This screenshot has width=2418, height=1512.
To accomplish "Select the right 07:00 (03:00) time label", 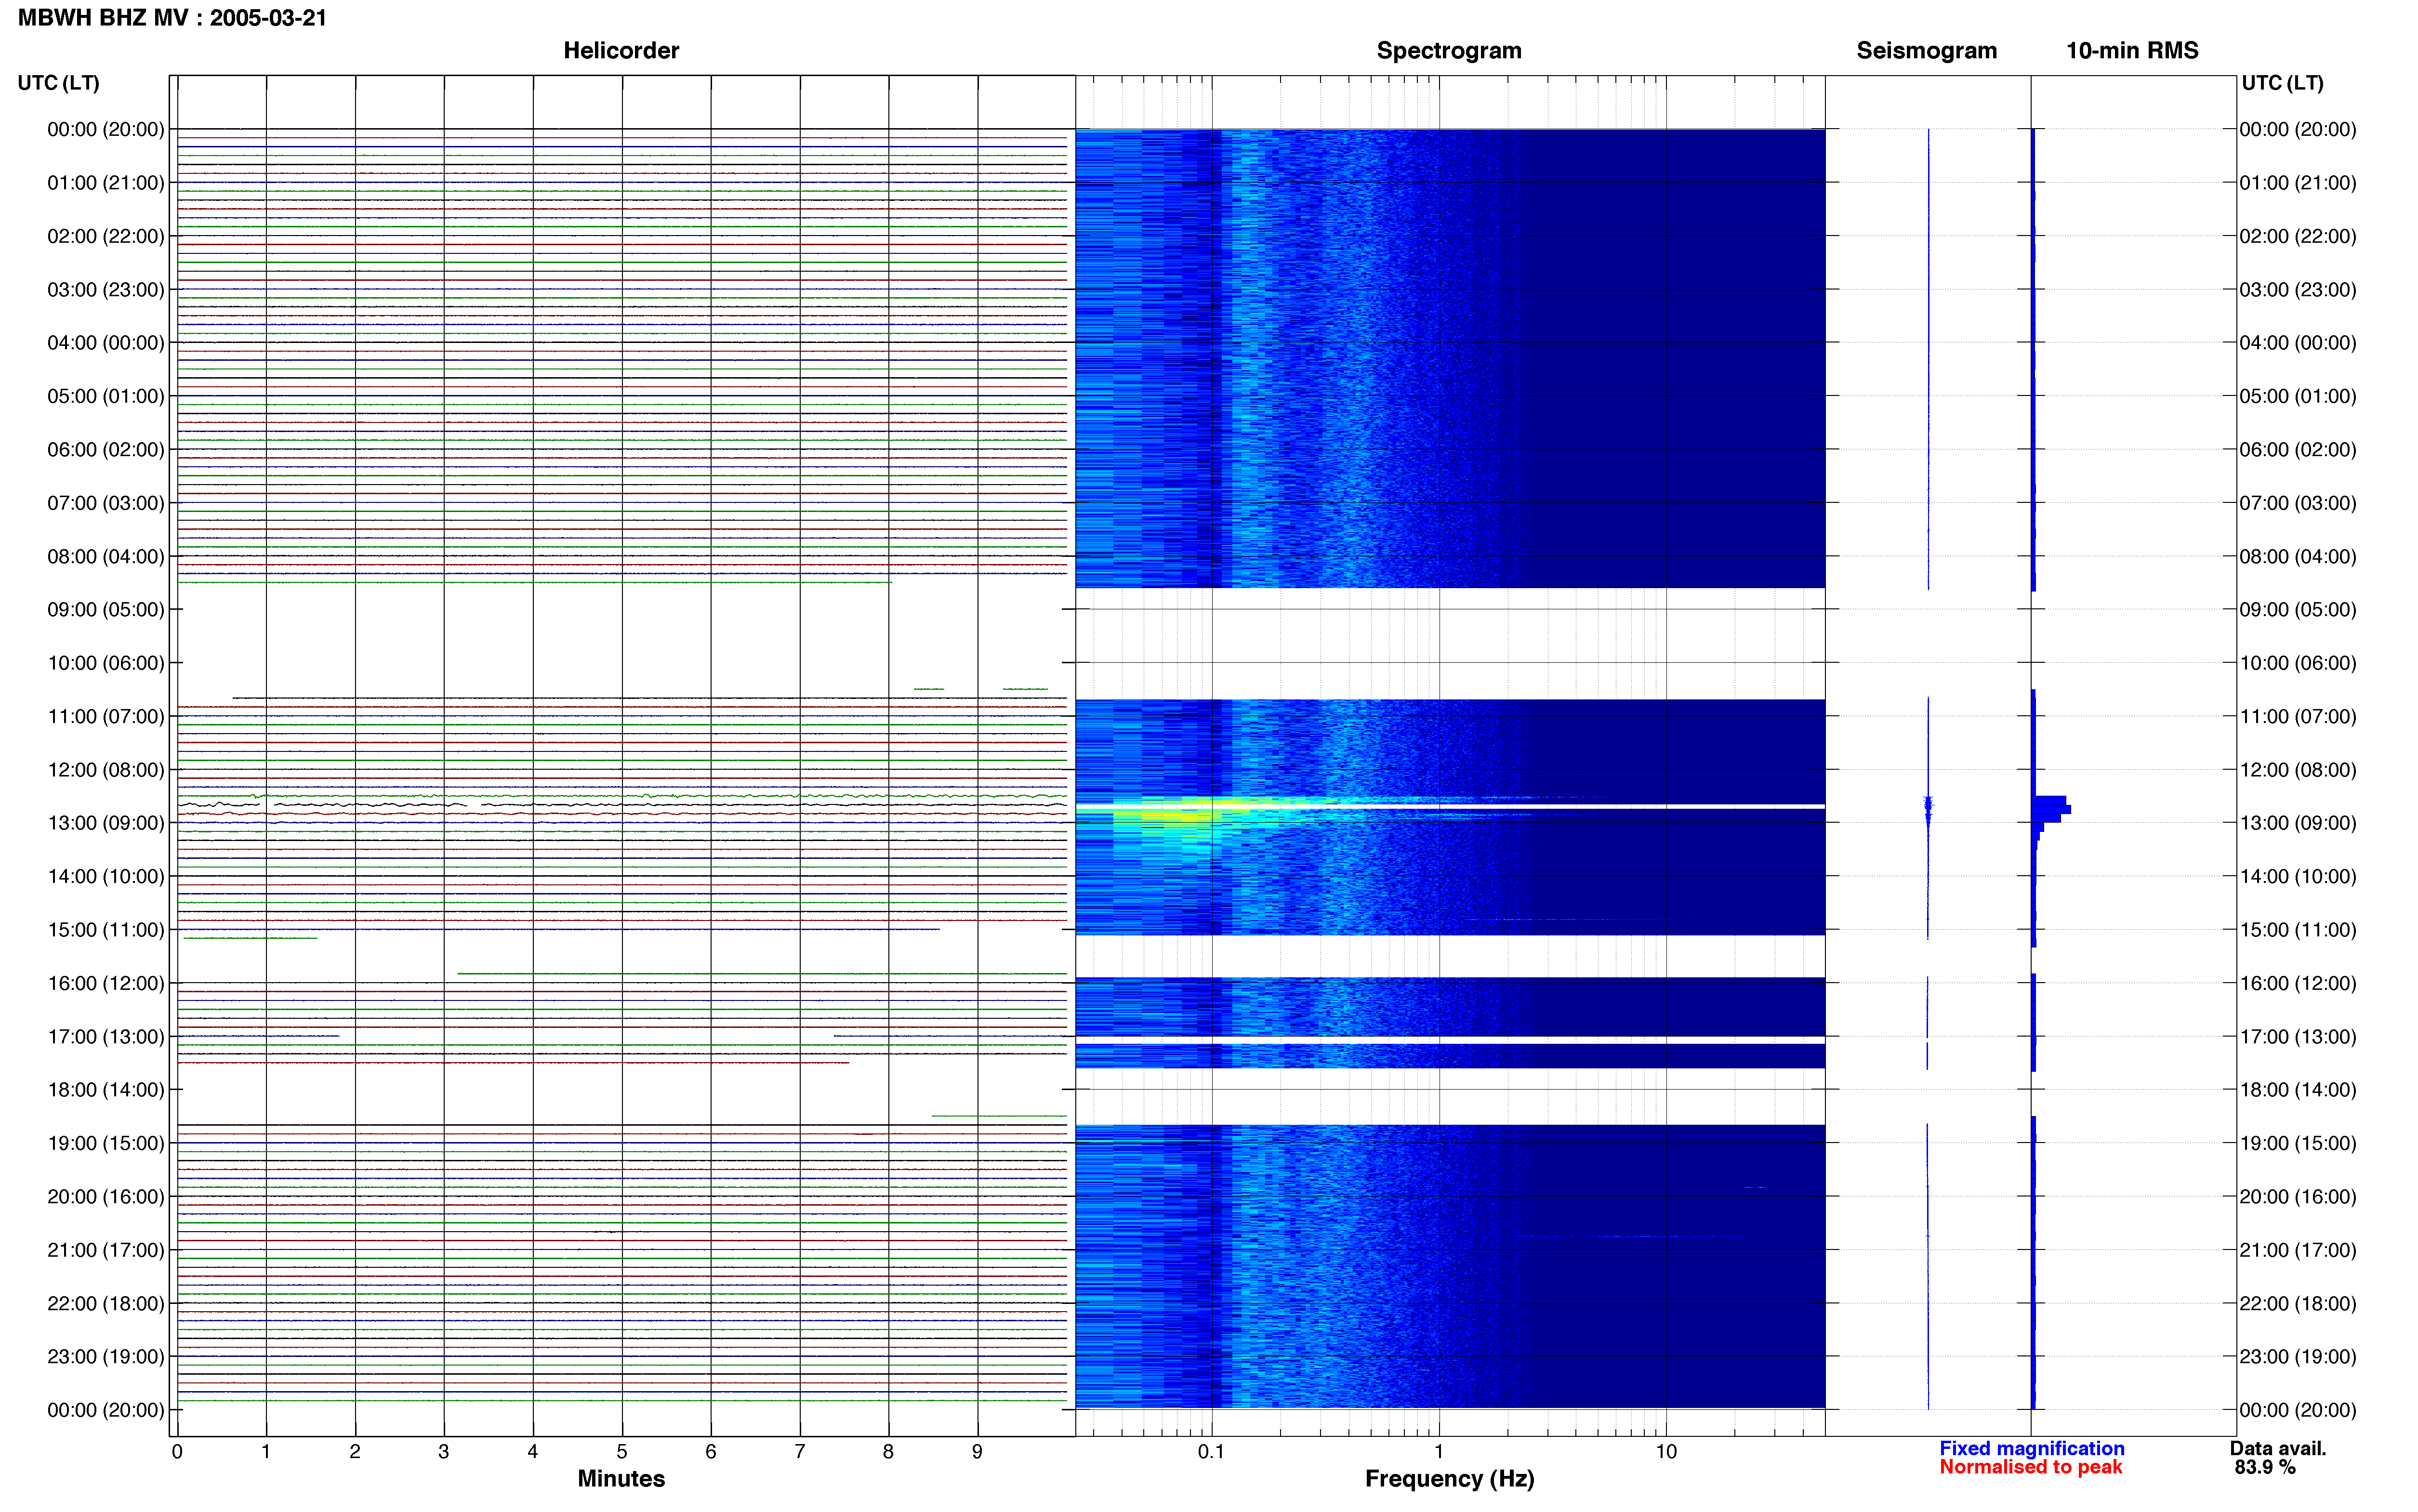I will click(x=2298, y=503).
